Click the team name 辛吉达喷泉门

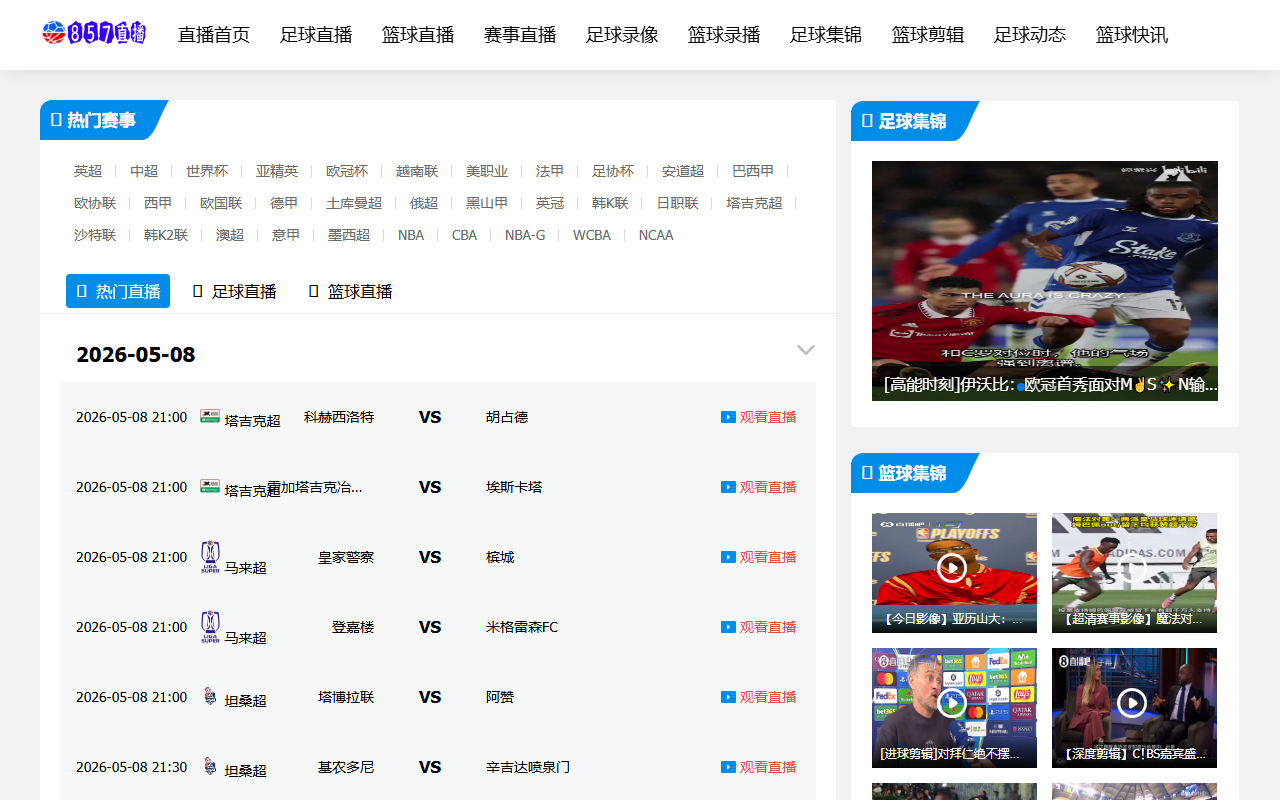528,767
